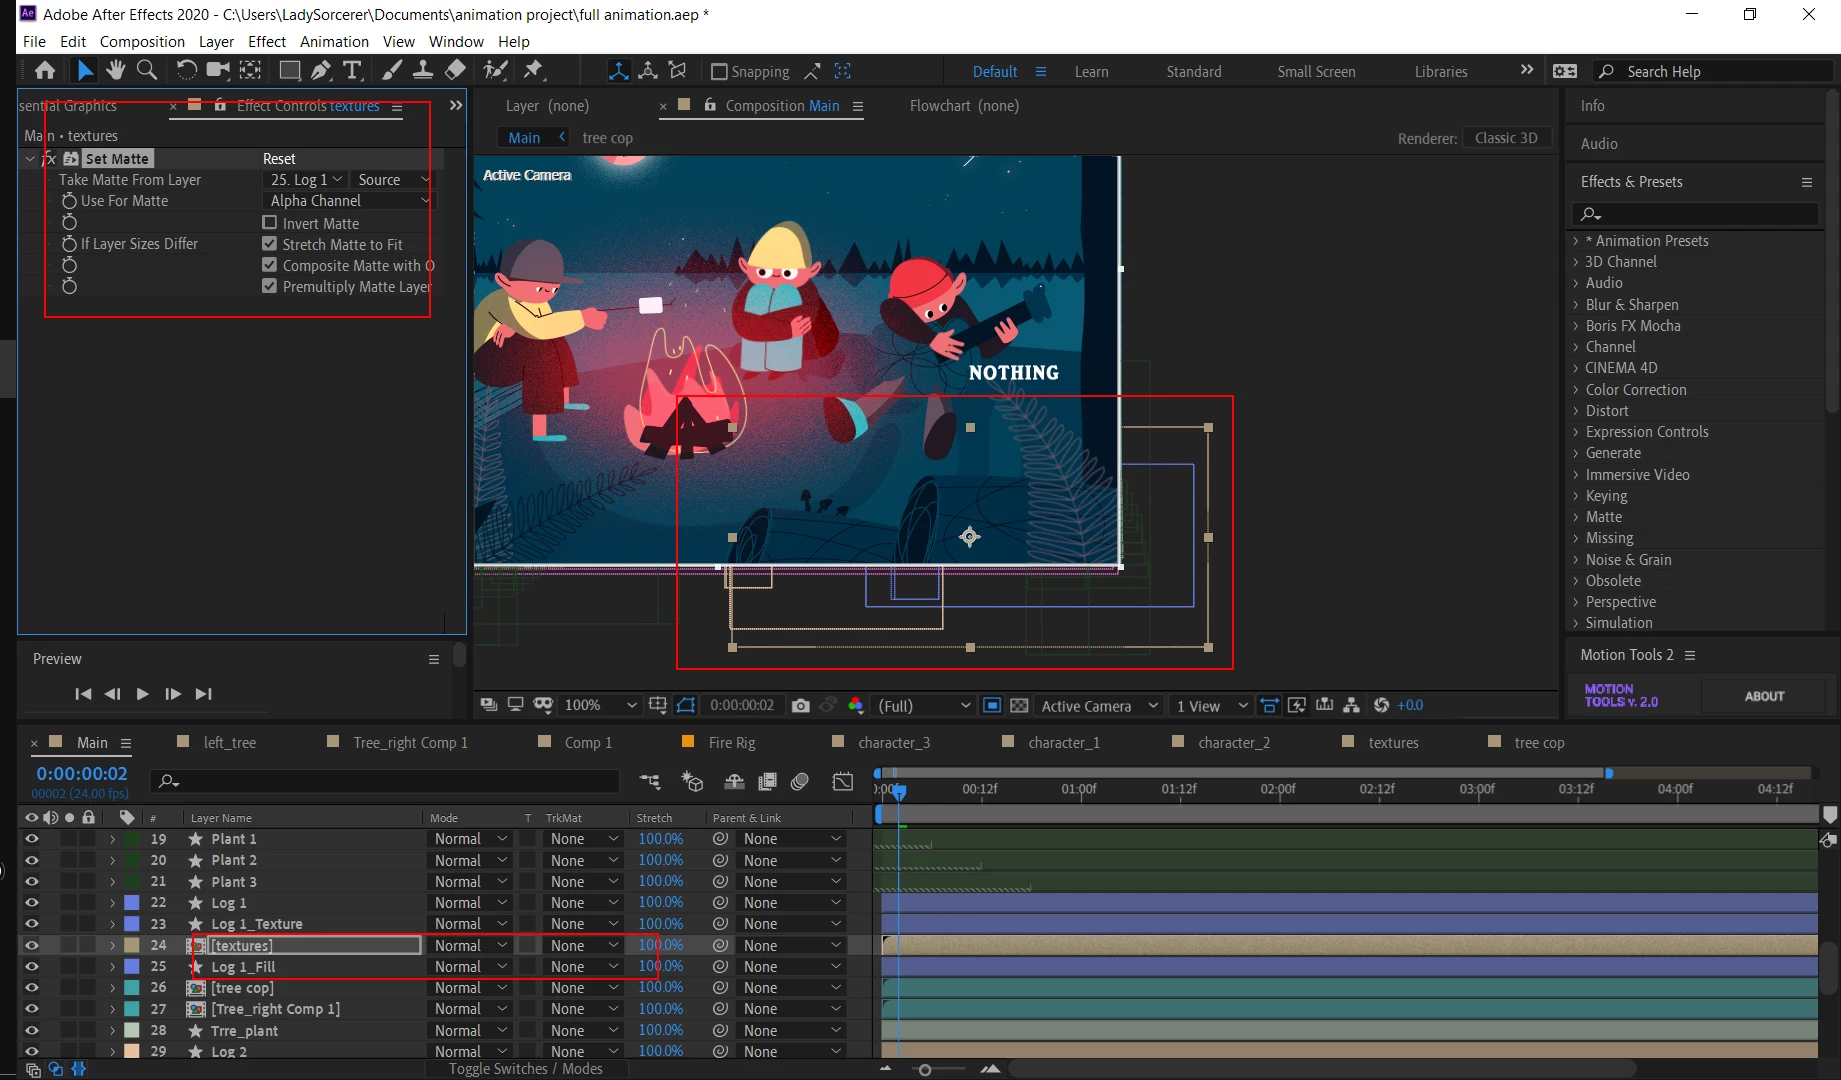The width and height of the screenshot is (1841, 1080).
Task: Select the Eraser tool
Action: point(455,70)
